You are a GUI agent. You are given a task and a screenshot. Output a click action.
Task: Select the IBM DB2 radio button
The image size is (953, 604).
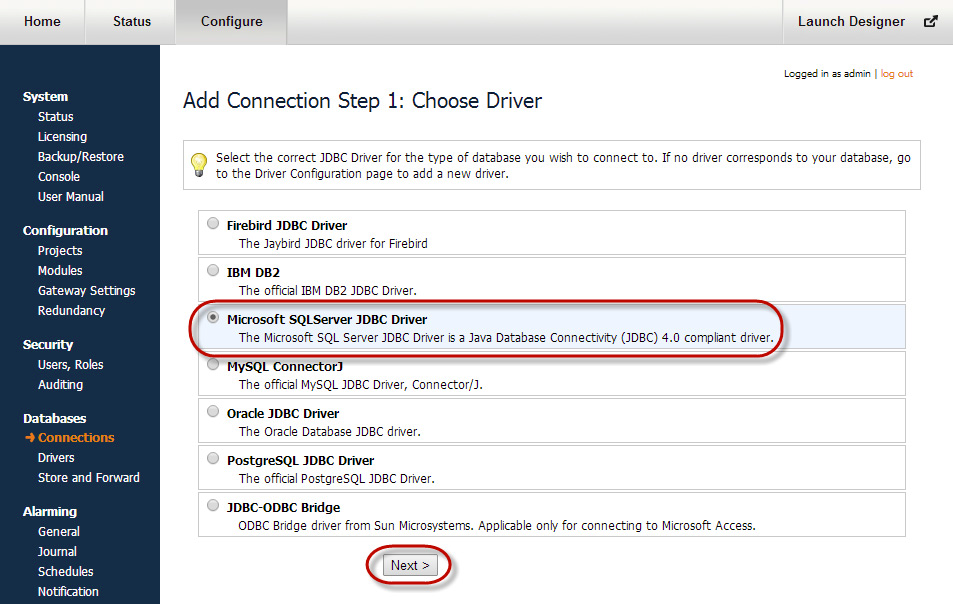tap(213, 270)
